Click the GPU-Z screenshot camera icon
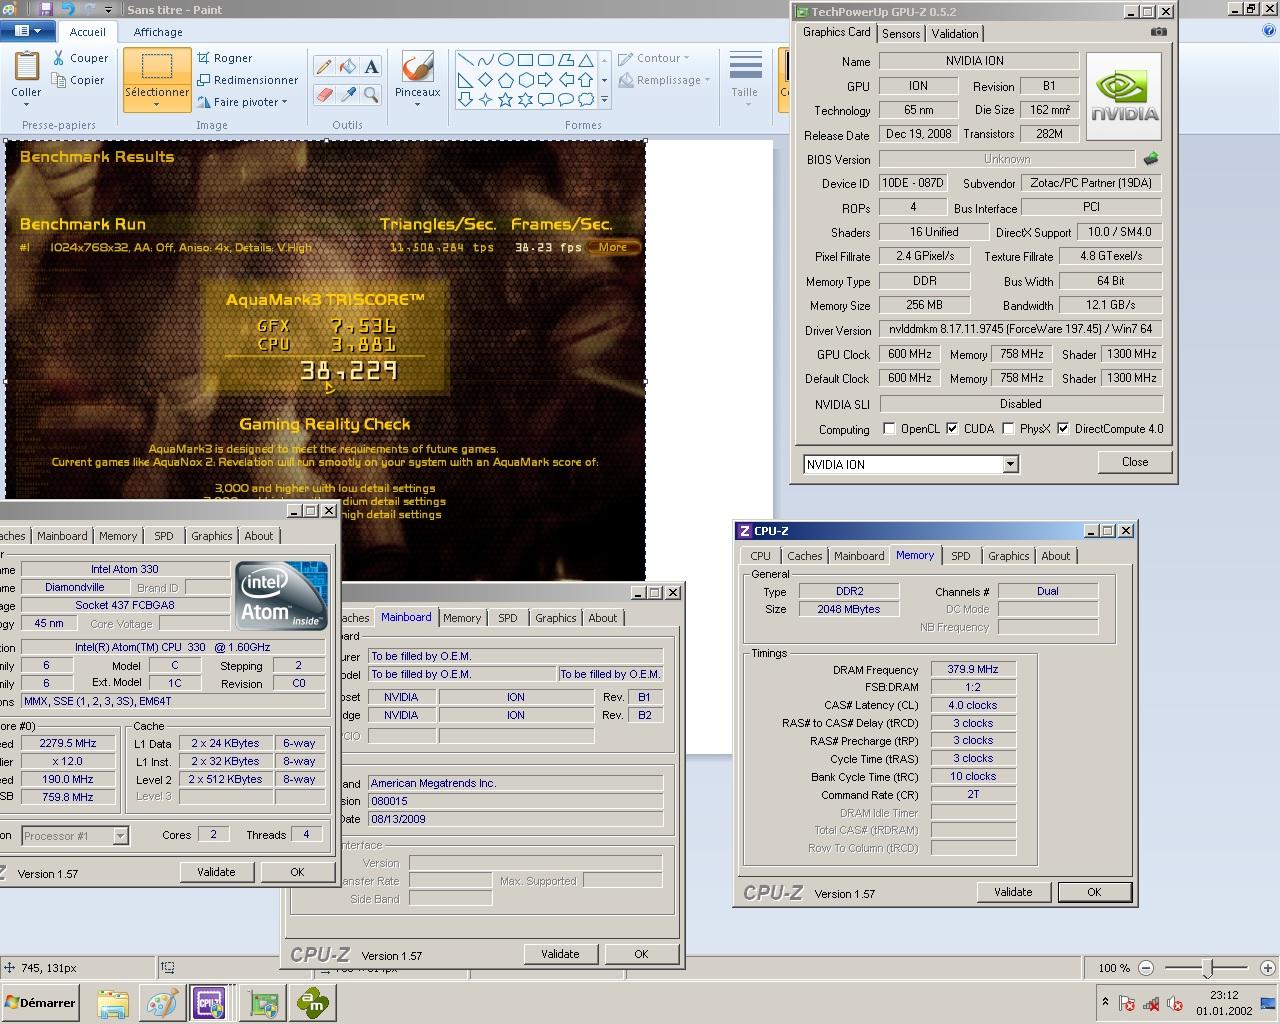Screen dimensions: 1280x1024 click(1158, 32)
